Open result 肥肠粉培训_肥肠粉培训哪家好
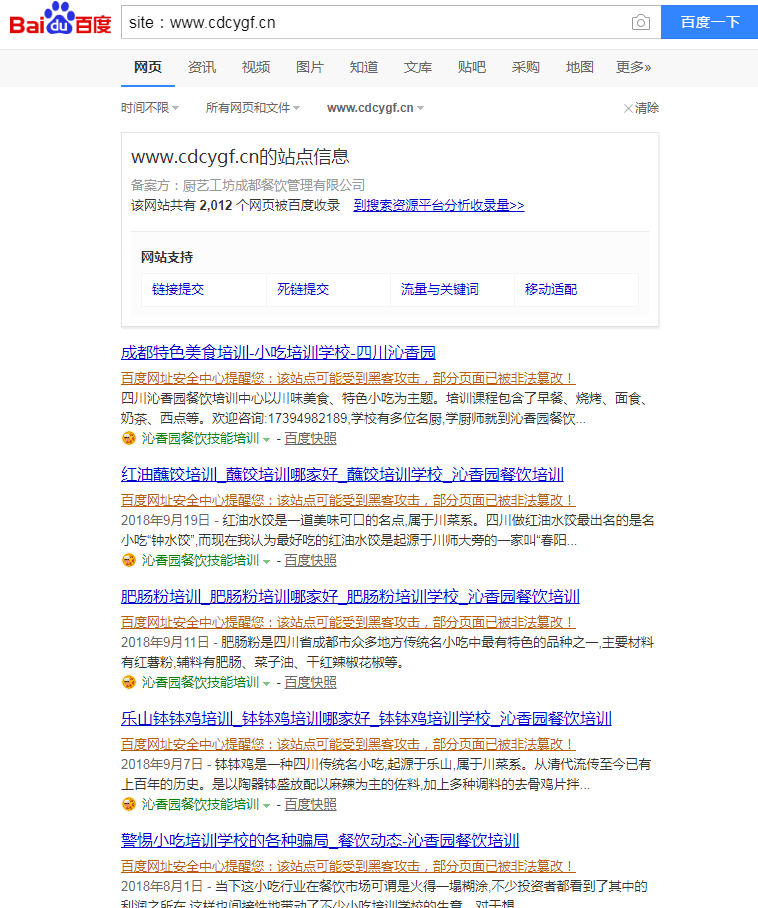 click(x=350, y=596)
